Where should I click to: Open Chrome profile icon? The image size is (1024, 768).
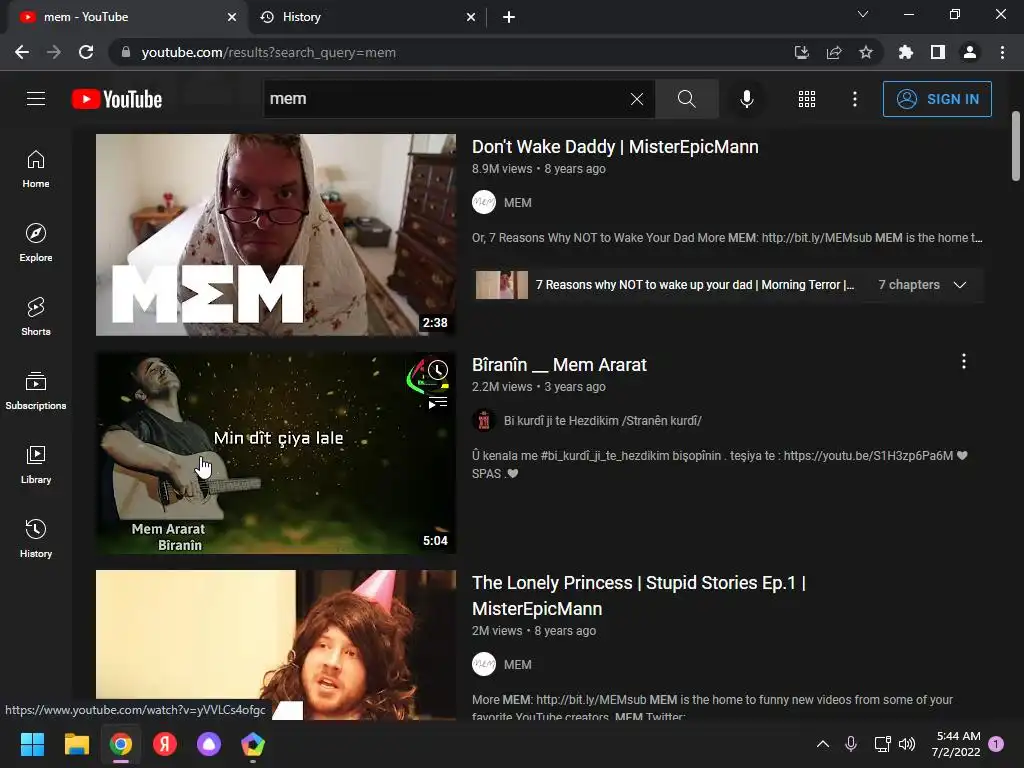click(x=970, y=52)
